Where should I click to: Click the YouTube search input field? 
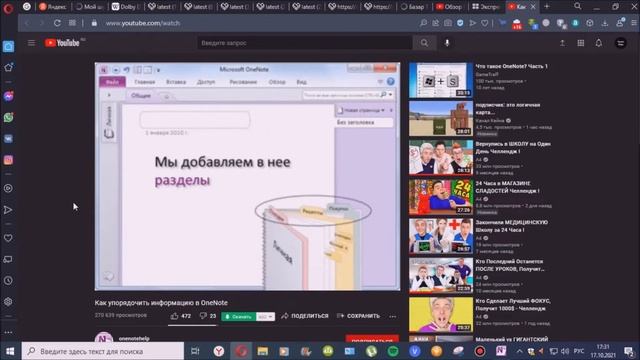pyautogui.click(x=305, y=42)
